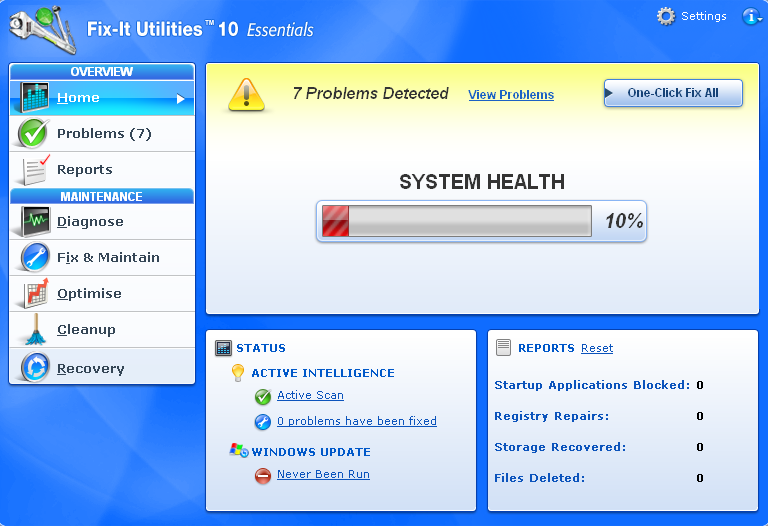Click the Cleanup broom icon
Image resolution: width=768 pixels, height=526 pixels.
[36, 329]
